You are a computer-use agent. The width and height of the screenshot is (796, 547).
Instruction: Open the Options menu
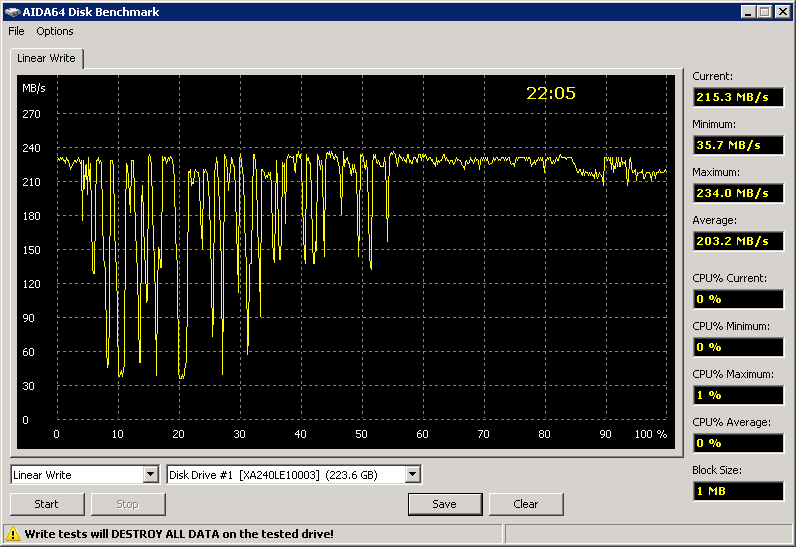(55, 31)
